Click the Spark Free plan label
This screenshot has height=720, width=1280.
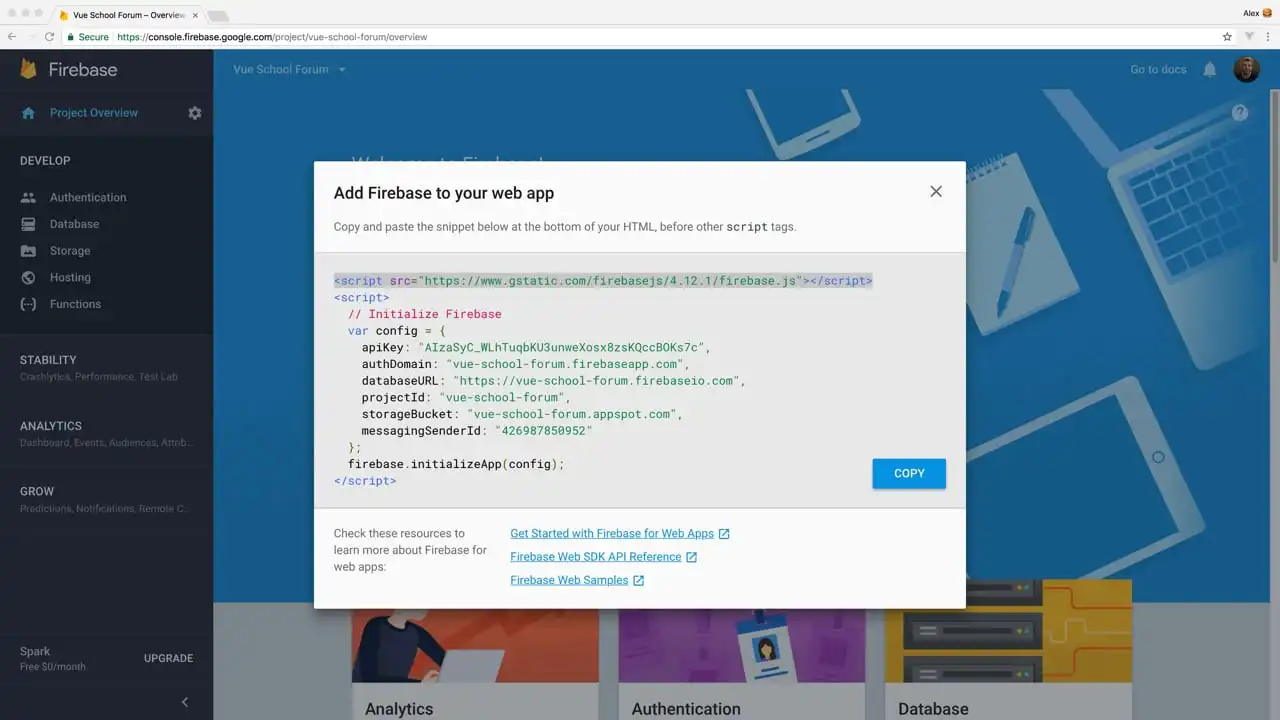click(x=52, y=658)
